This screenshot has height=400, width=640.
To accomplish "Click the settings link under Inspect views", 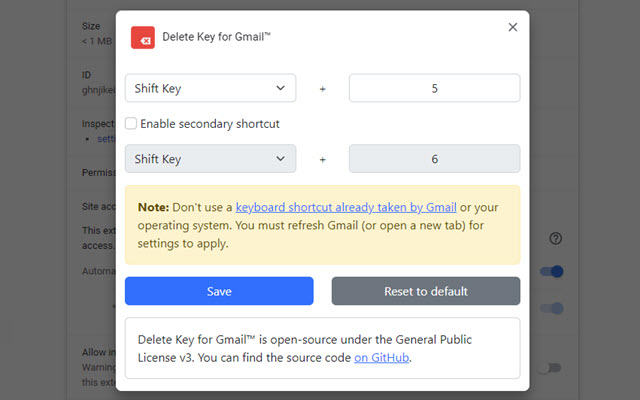I will (x=103, y=138).
